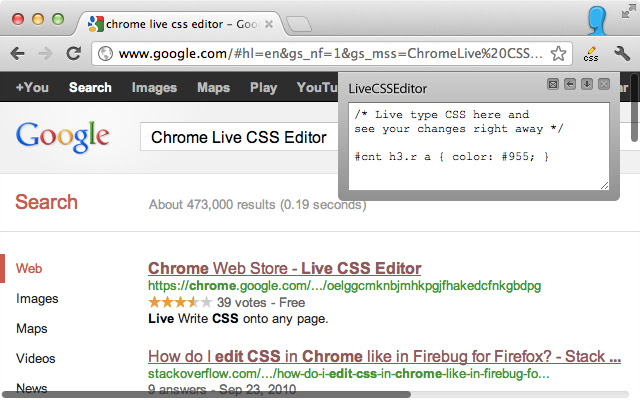Move the LiveCSSEditor panel to the left
This screenshot has width=640, height=400.
click(x=570, y=85)
